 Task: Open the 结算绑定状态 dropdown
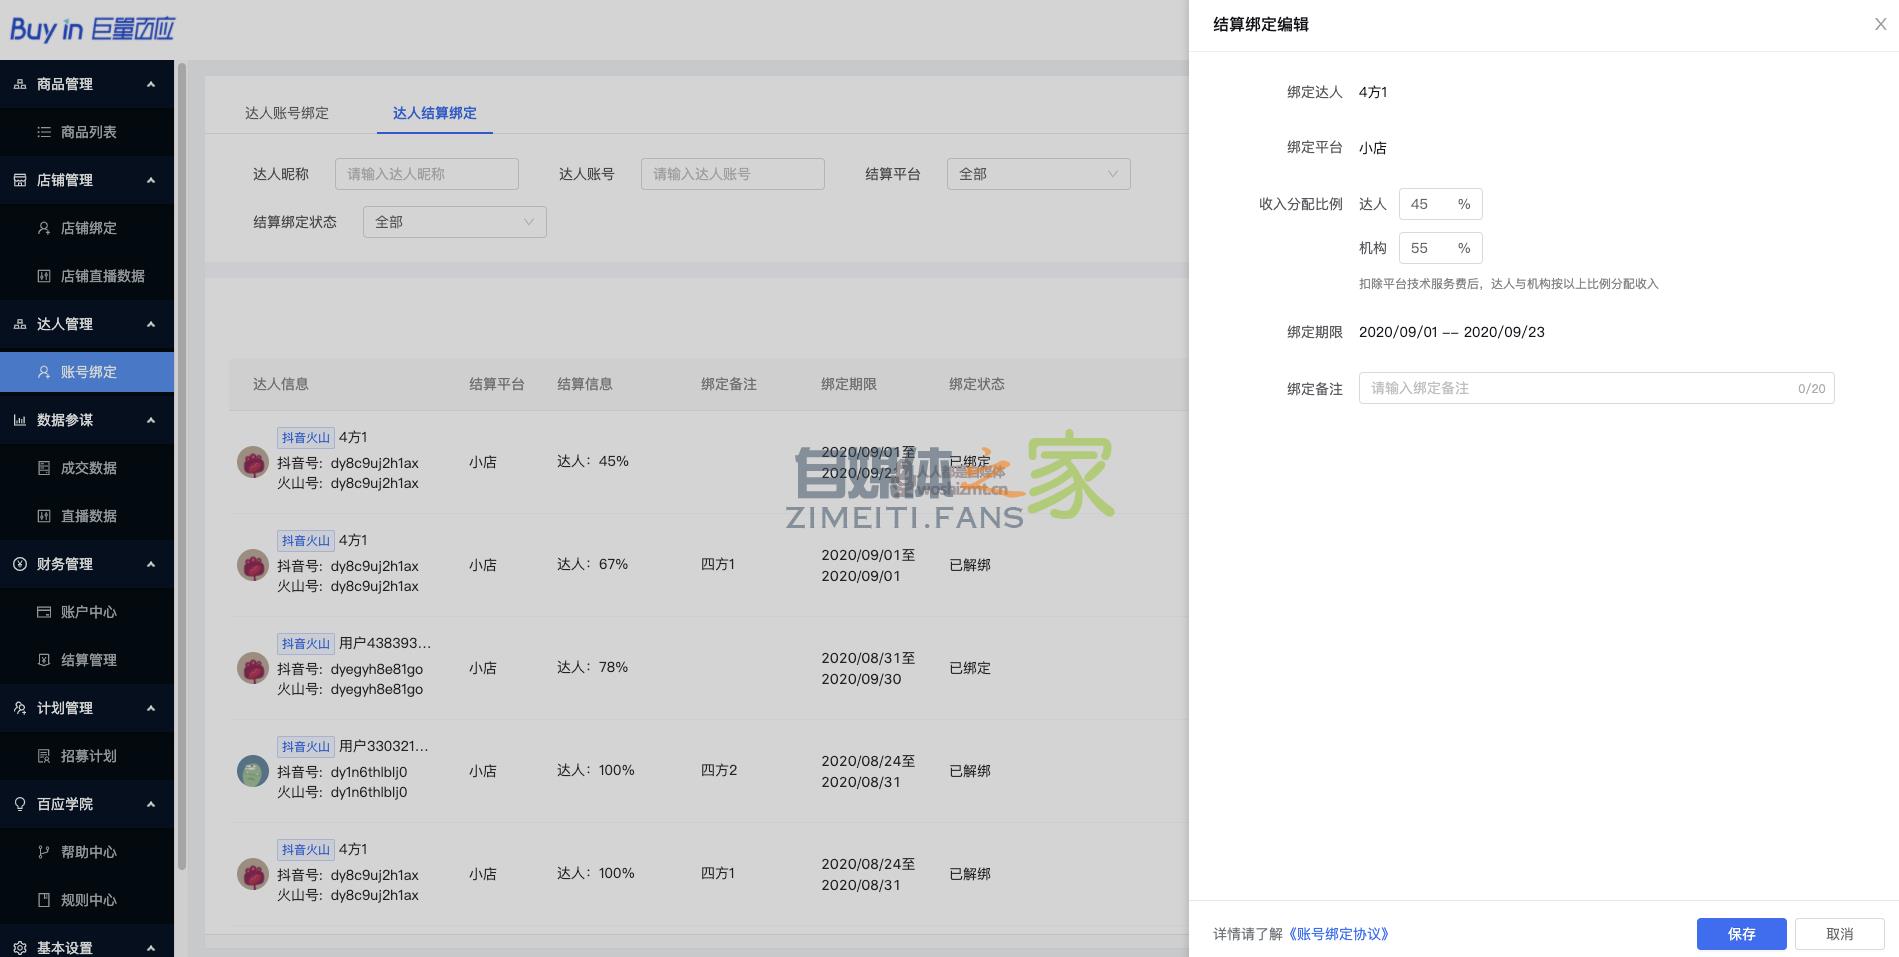click(x=454, y=222)
